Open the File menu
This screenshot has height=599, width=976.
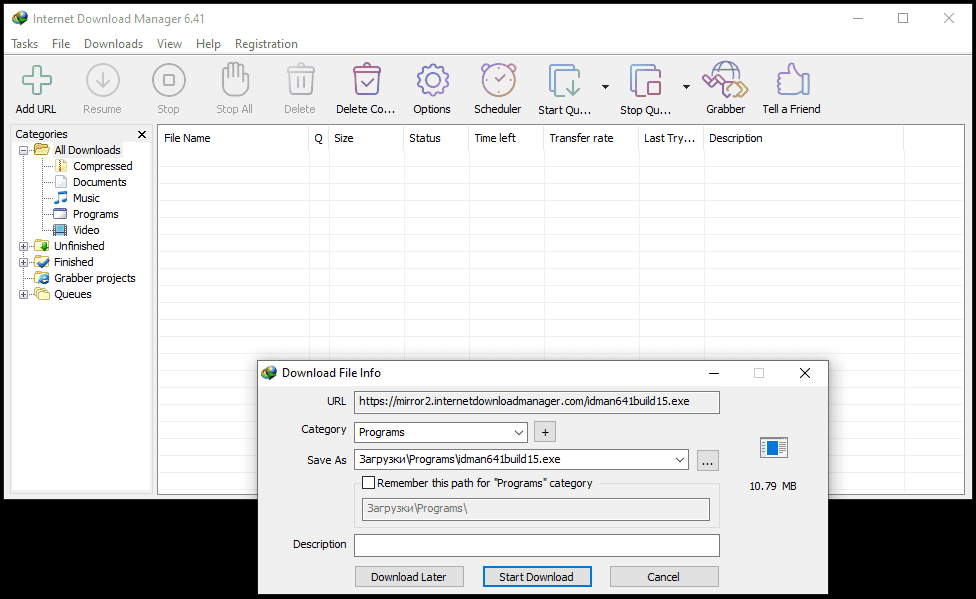point(61,44)
